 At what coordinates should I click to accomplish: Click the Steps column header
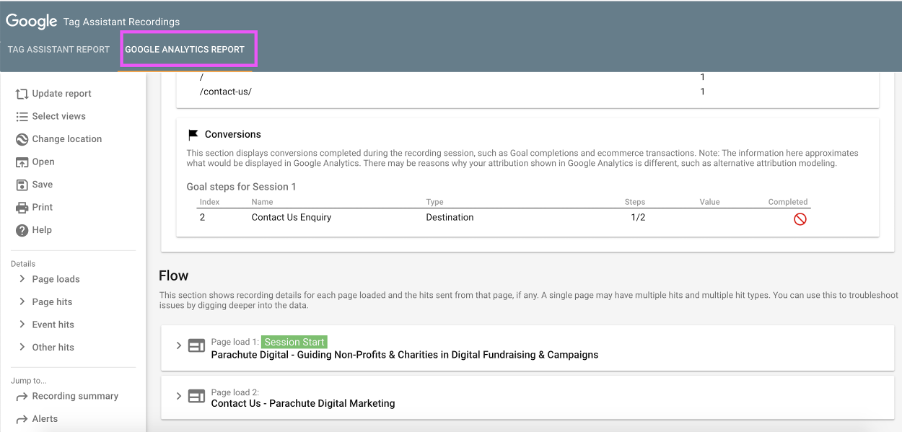tap(635, 202)
